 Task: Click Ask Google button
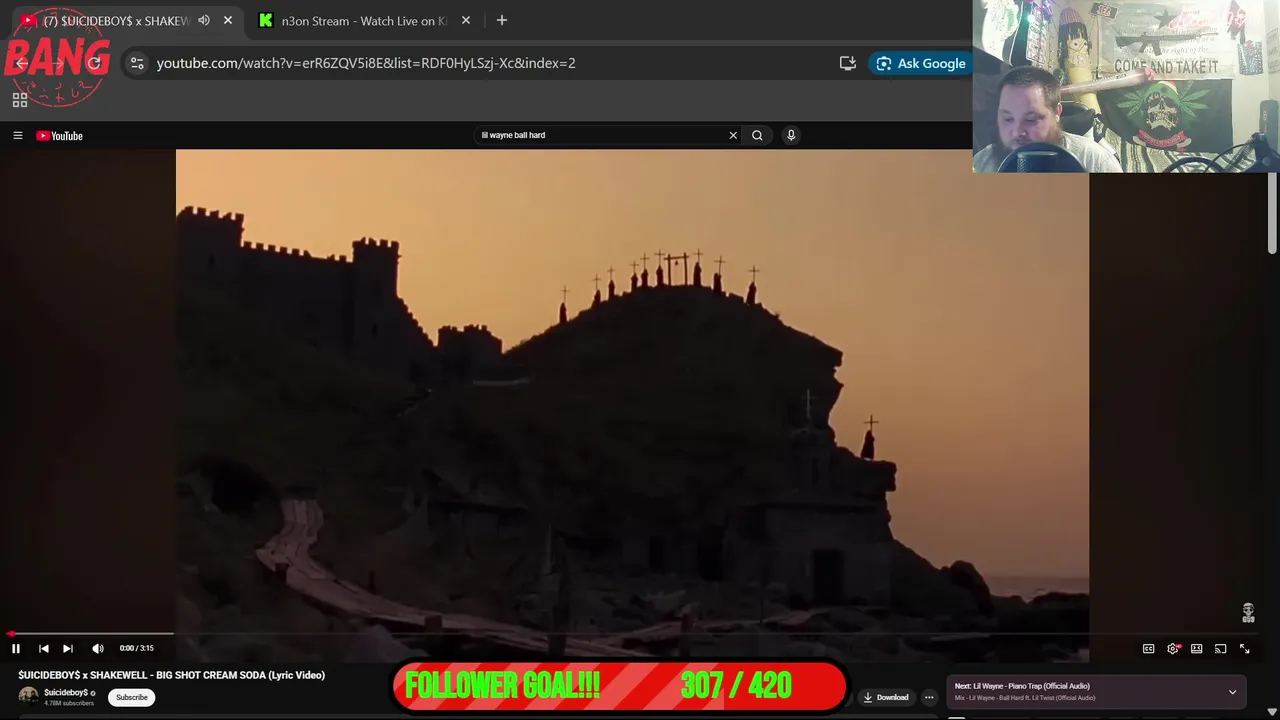(x=921, y=63)
